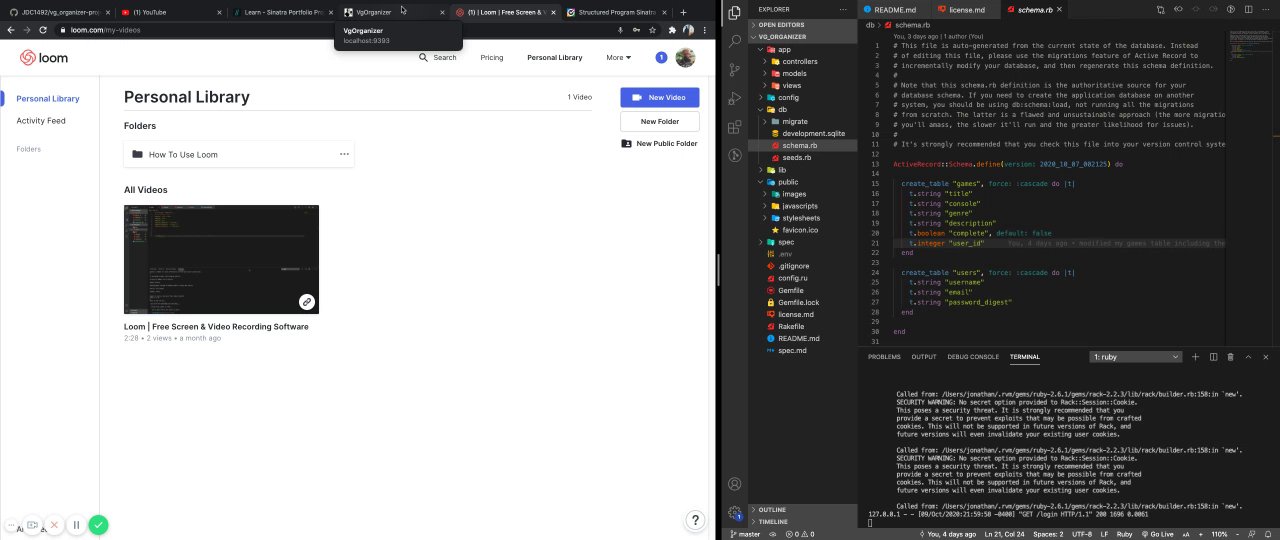
Task: Click New Video button
Action: tap(659, 97)
